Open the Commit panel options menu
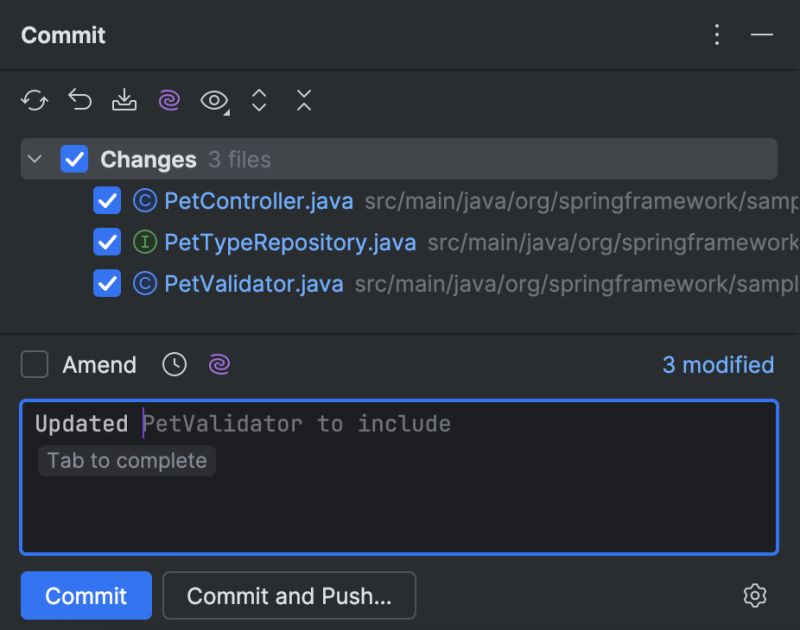 pos(717,34)
